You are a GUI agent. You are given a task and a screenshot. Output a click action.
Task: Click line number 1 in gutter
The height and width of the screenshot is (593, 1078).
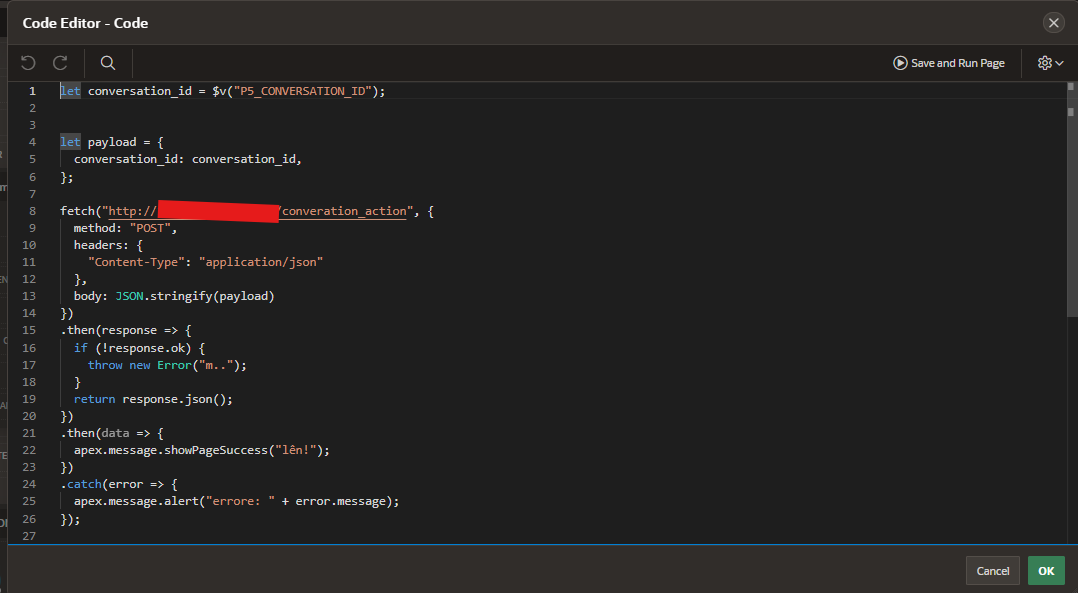point(32,91)
